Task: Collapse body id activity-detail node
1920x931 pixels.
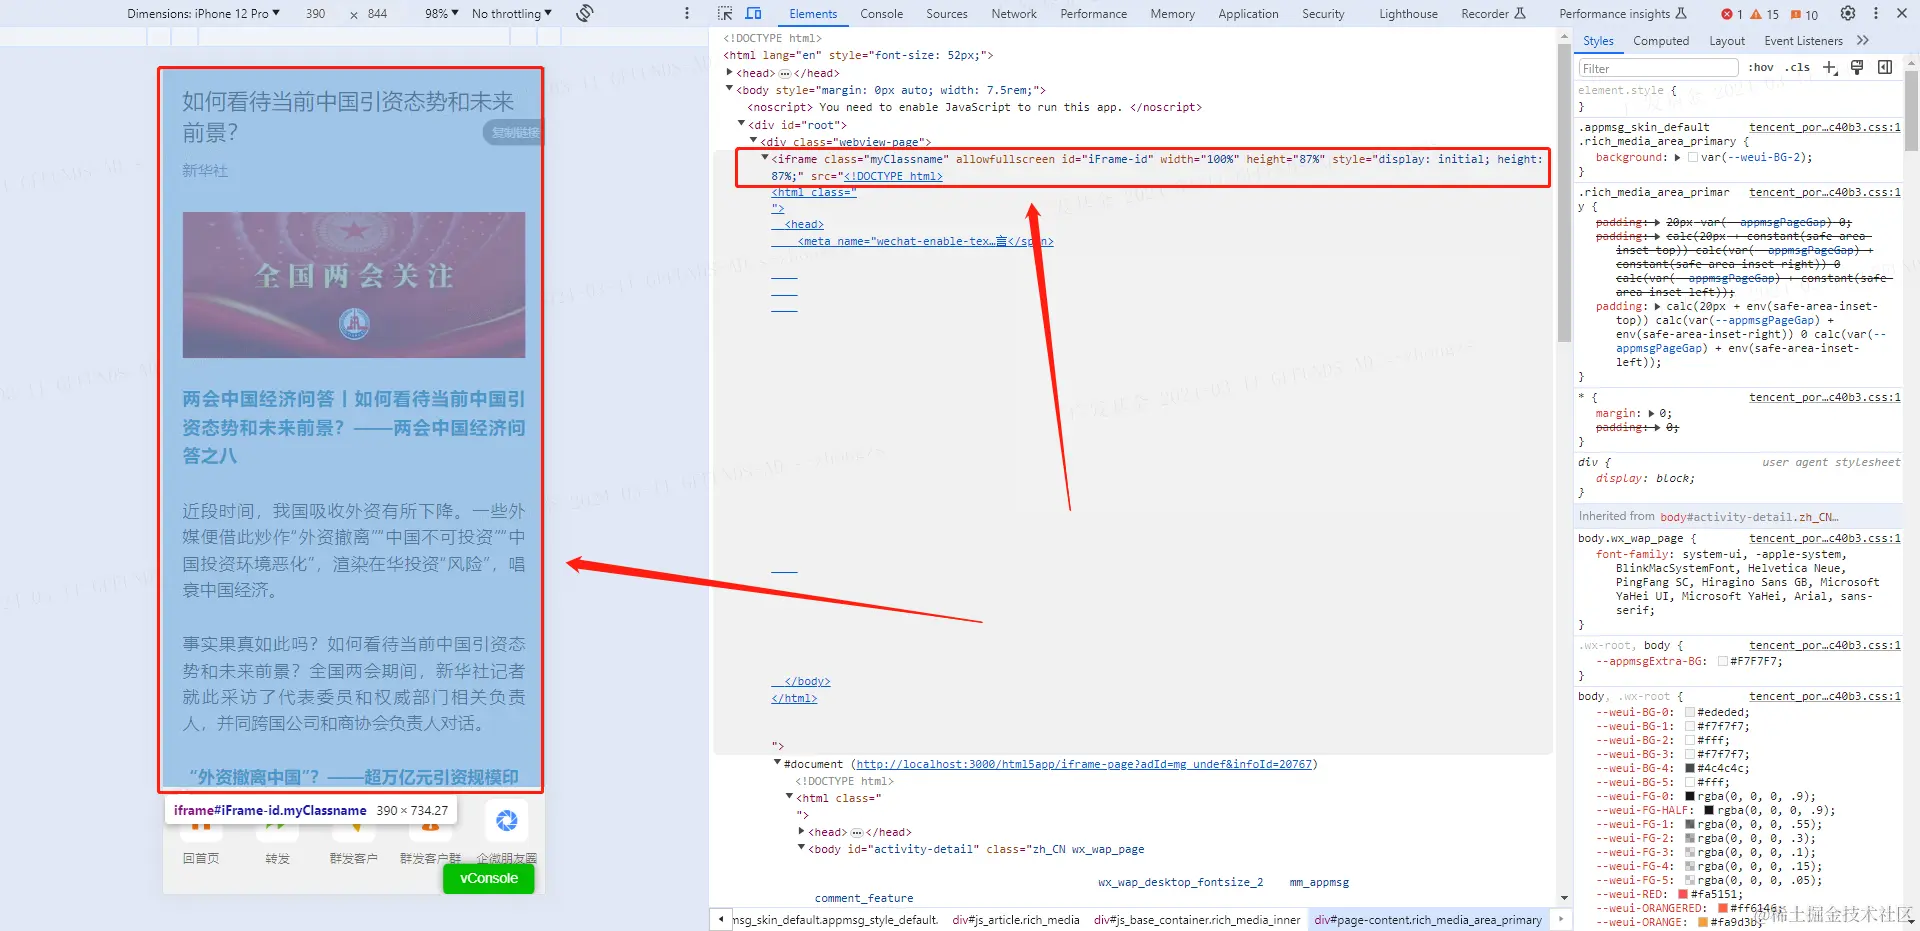Action: [x=801, y=848]
